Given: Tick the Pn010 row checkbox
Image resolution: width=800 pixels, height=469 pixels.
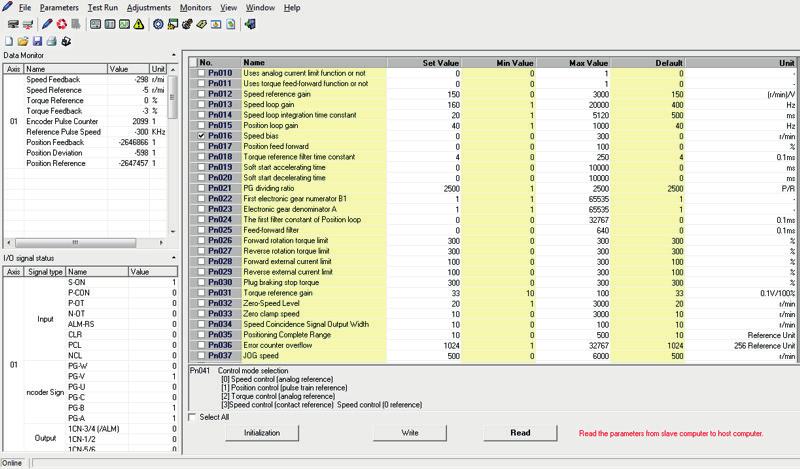Looking at the screenshot, I should click(x=202, y=73).
